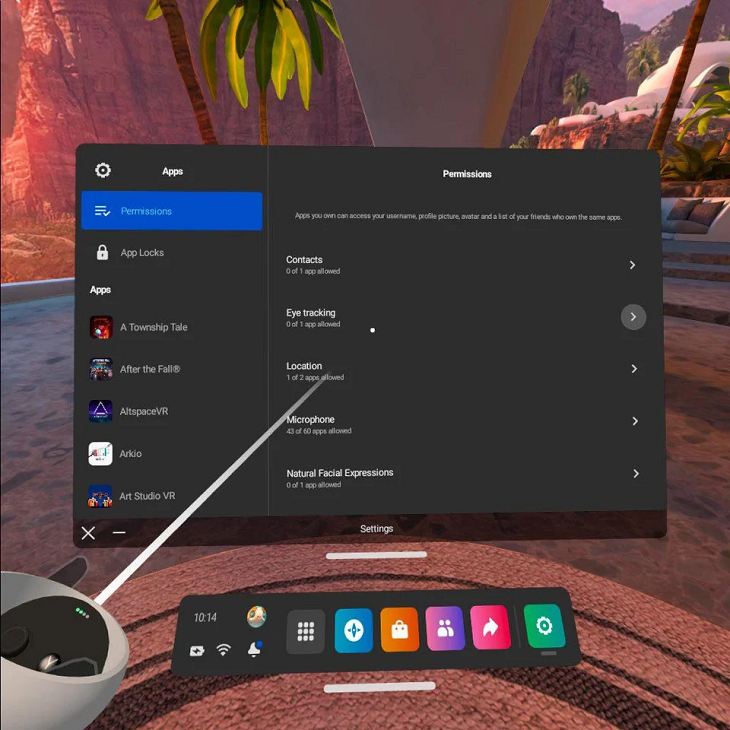This screenshot has height=730, width=730.
Task: Launch the Store shopping bag icon
Action: pyautogui.click(x=399, y=630)
